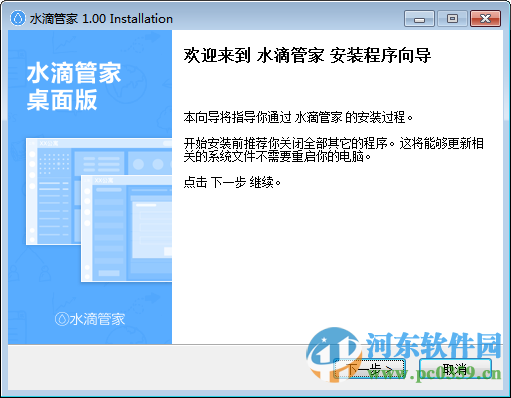Click the 水滴管家 桌面版 banner text
511x398 pixels.
click(x=74, y=86)
